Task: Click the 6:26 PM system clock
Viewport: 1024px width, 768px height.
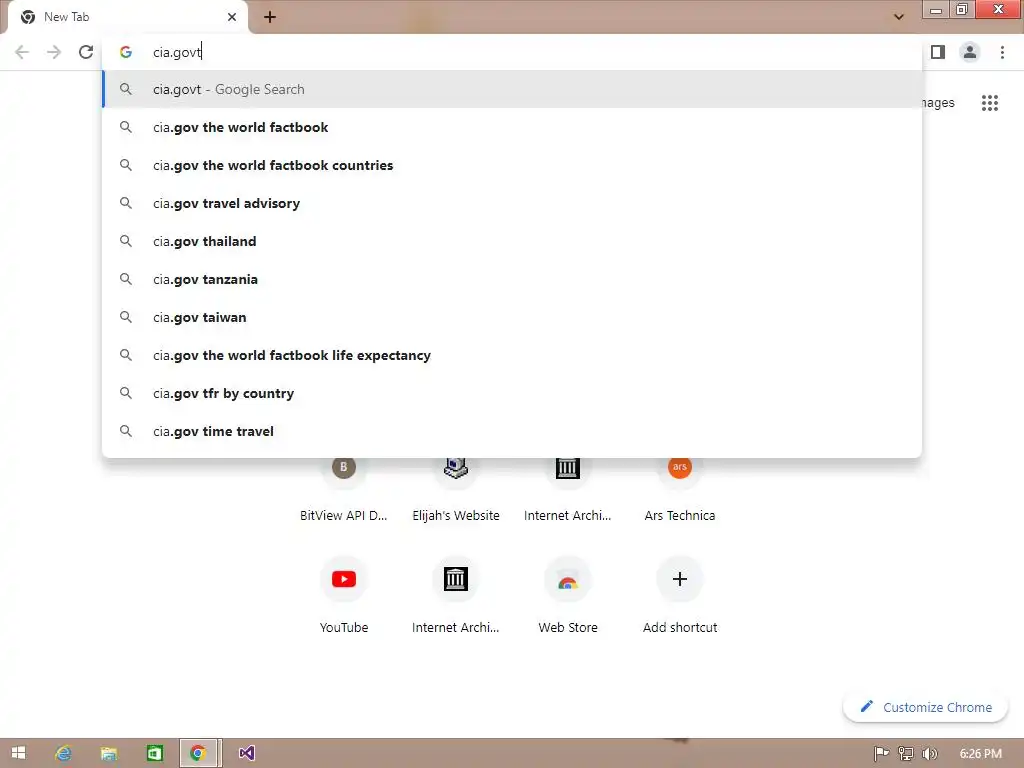Action: click(980, 754)
